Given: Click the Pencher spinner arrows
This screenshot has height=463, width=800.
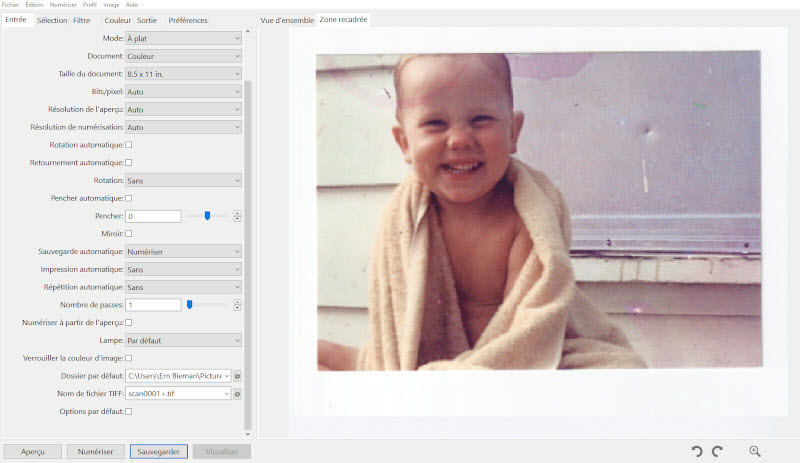Looking at the screenshot, I should tap(237, 216).
